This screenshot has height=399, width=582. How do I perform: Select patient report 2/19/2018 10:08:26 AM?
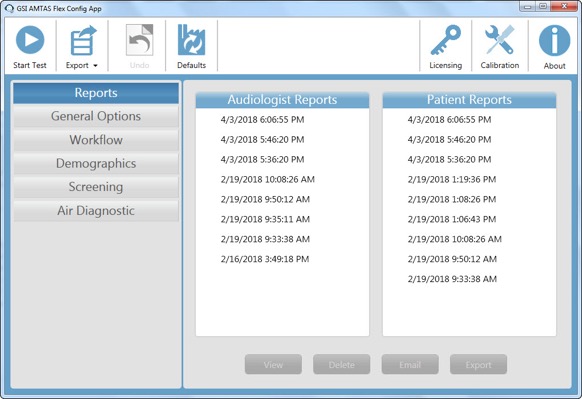pos(454,239)
